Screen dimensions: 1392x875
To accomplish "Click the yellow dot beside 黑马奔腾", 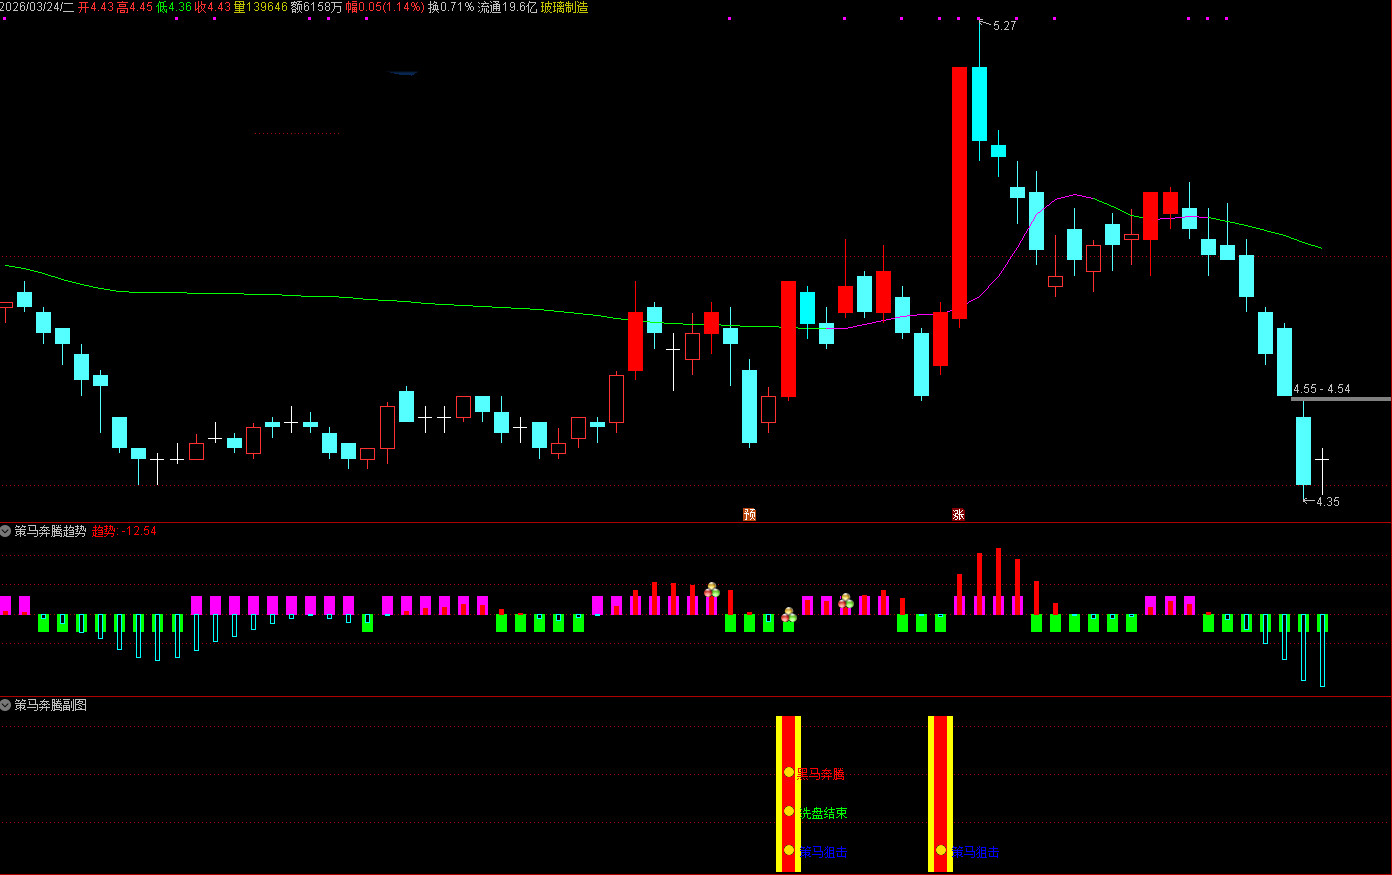I will (789, 772).
